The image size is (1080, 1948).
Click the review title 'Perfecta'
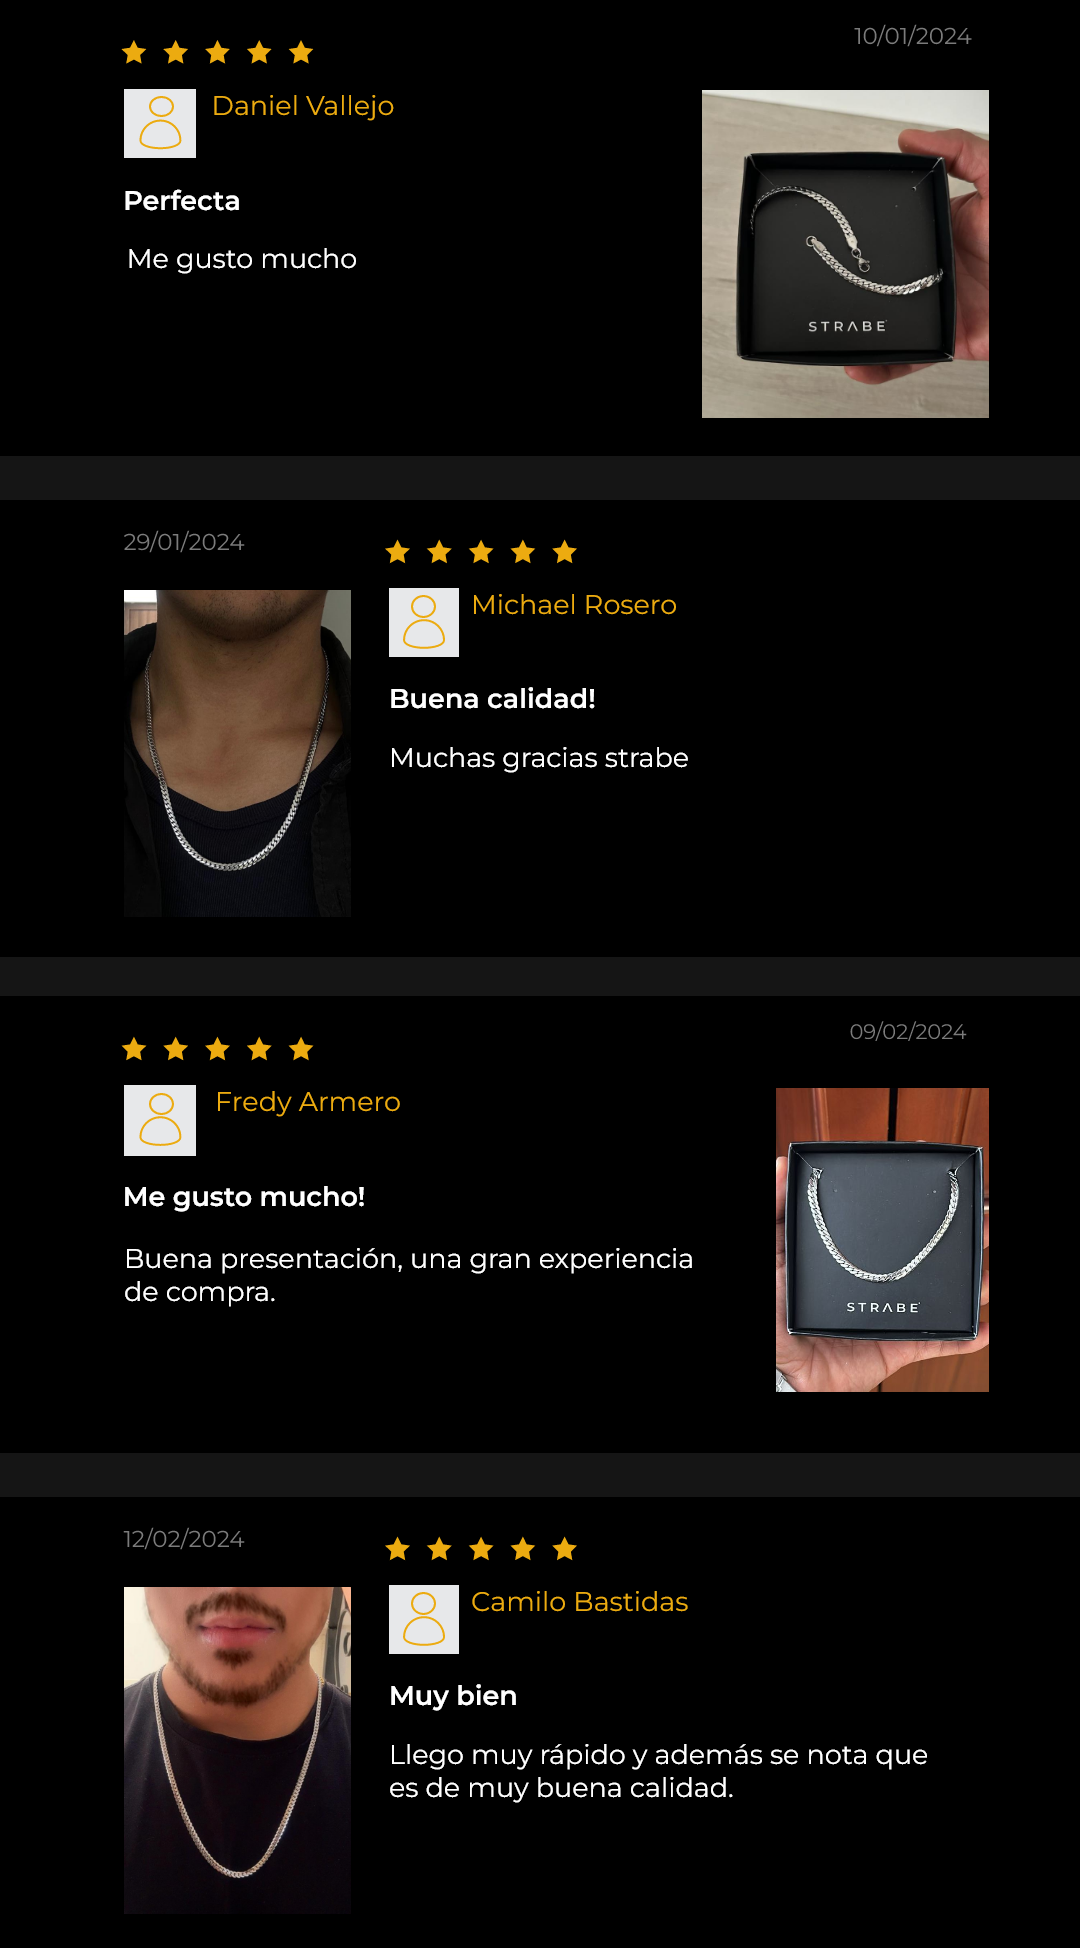pyautogui.click(x=182, y=201)
